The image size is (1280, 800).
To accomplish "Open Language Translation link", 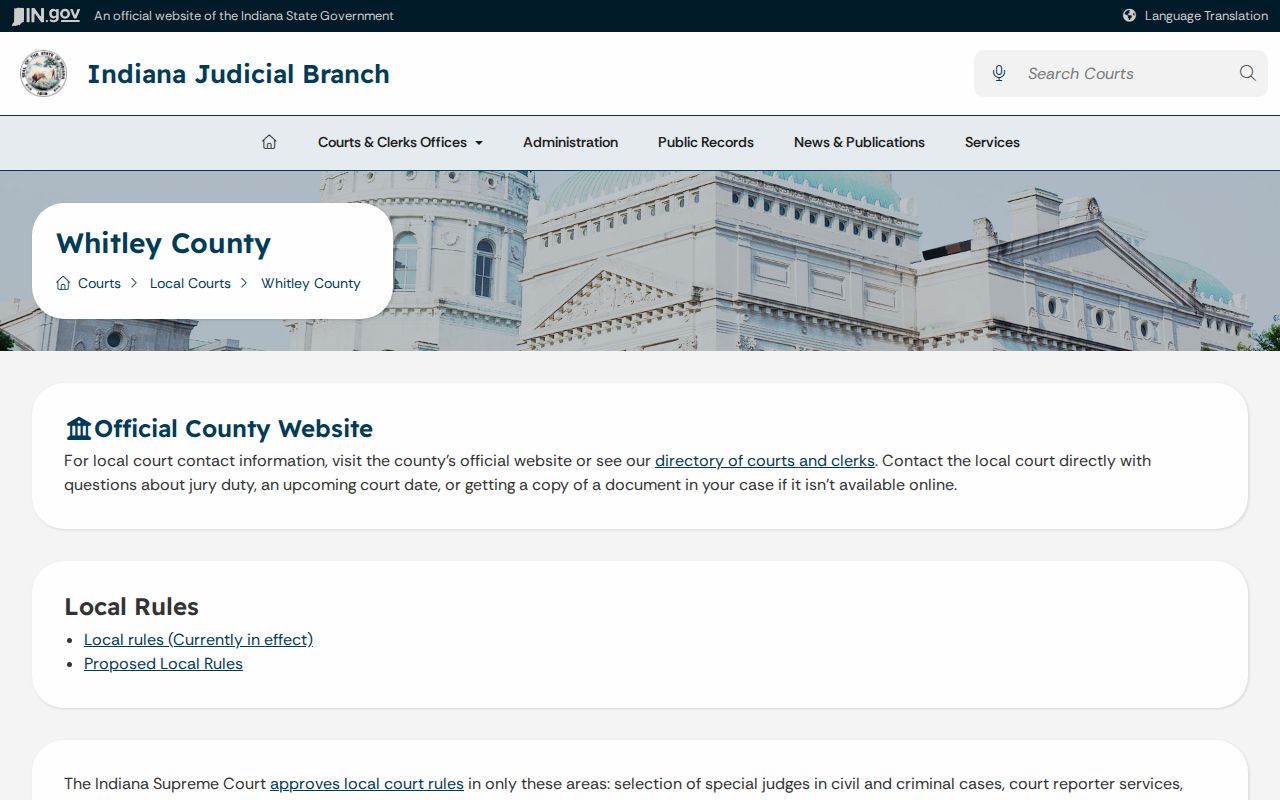I will (1206, 16).
